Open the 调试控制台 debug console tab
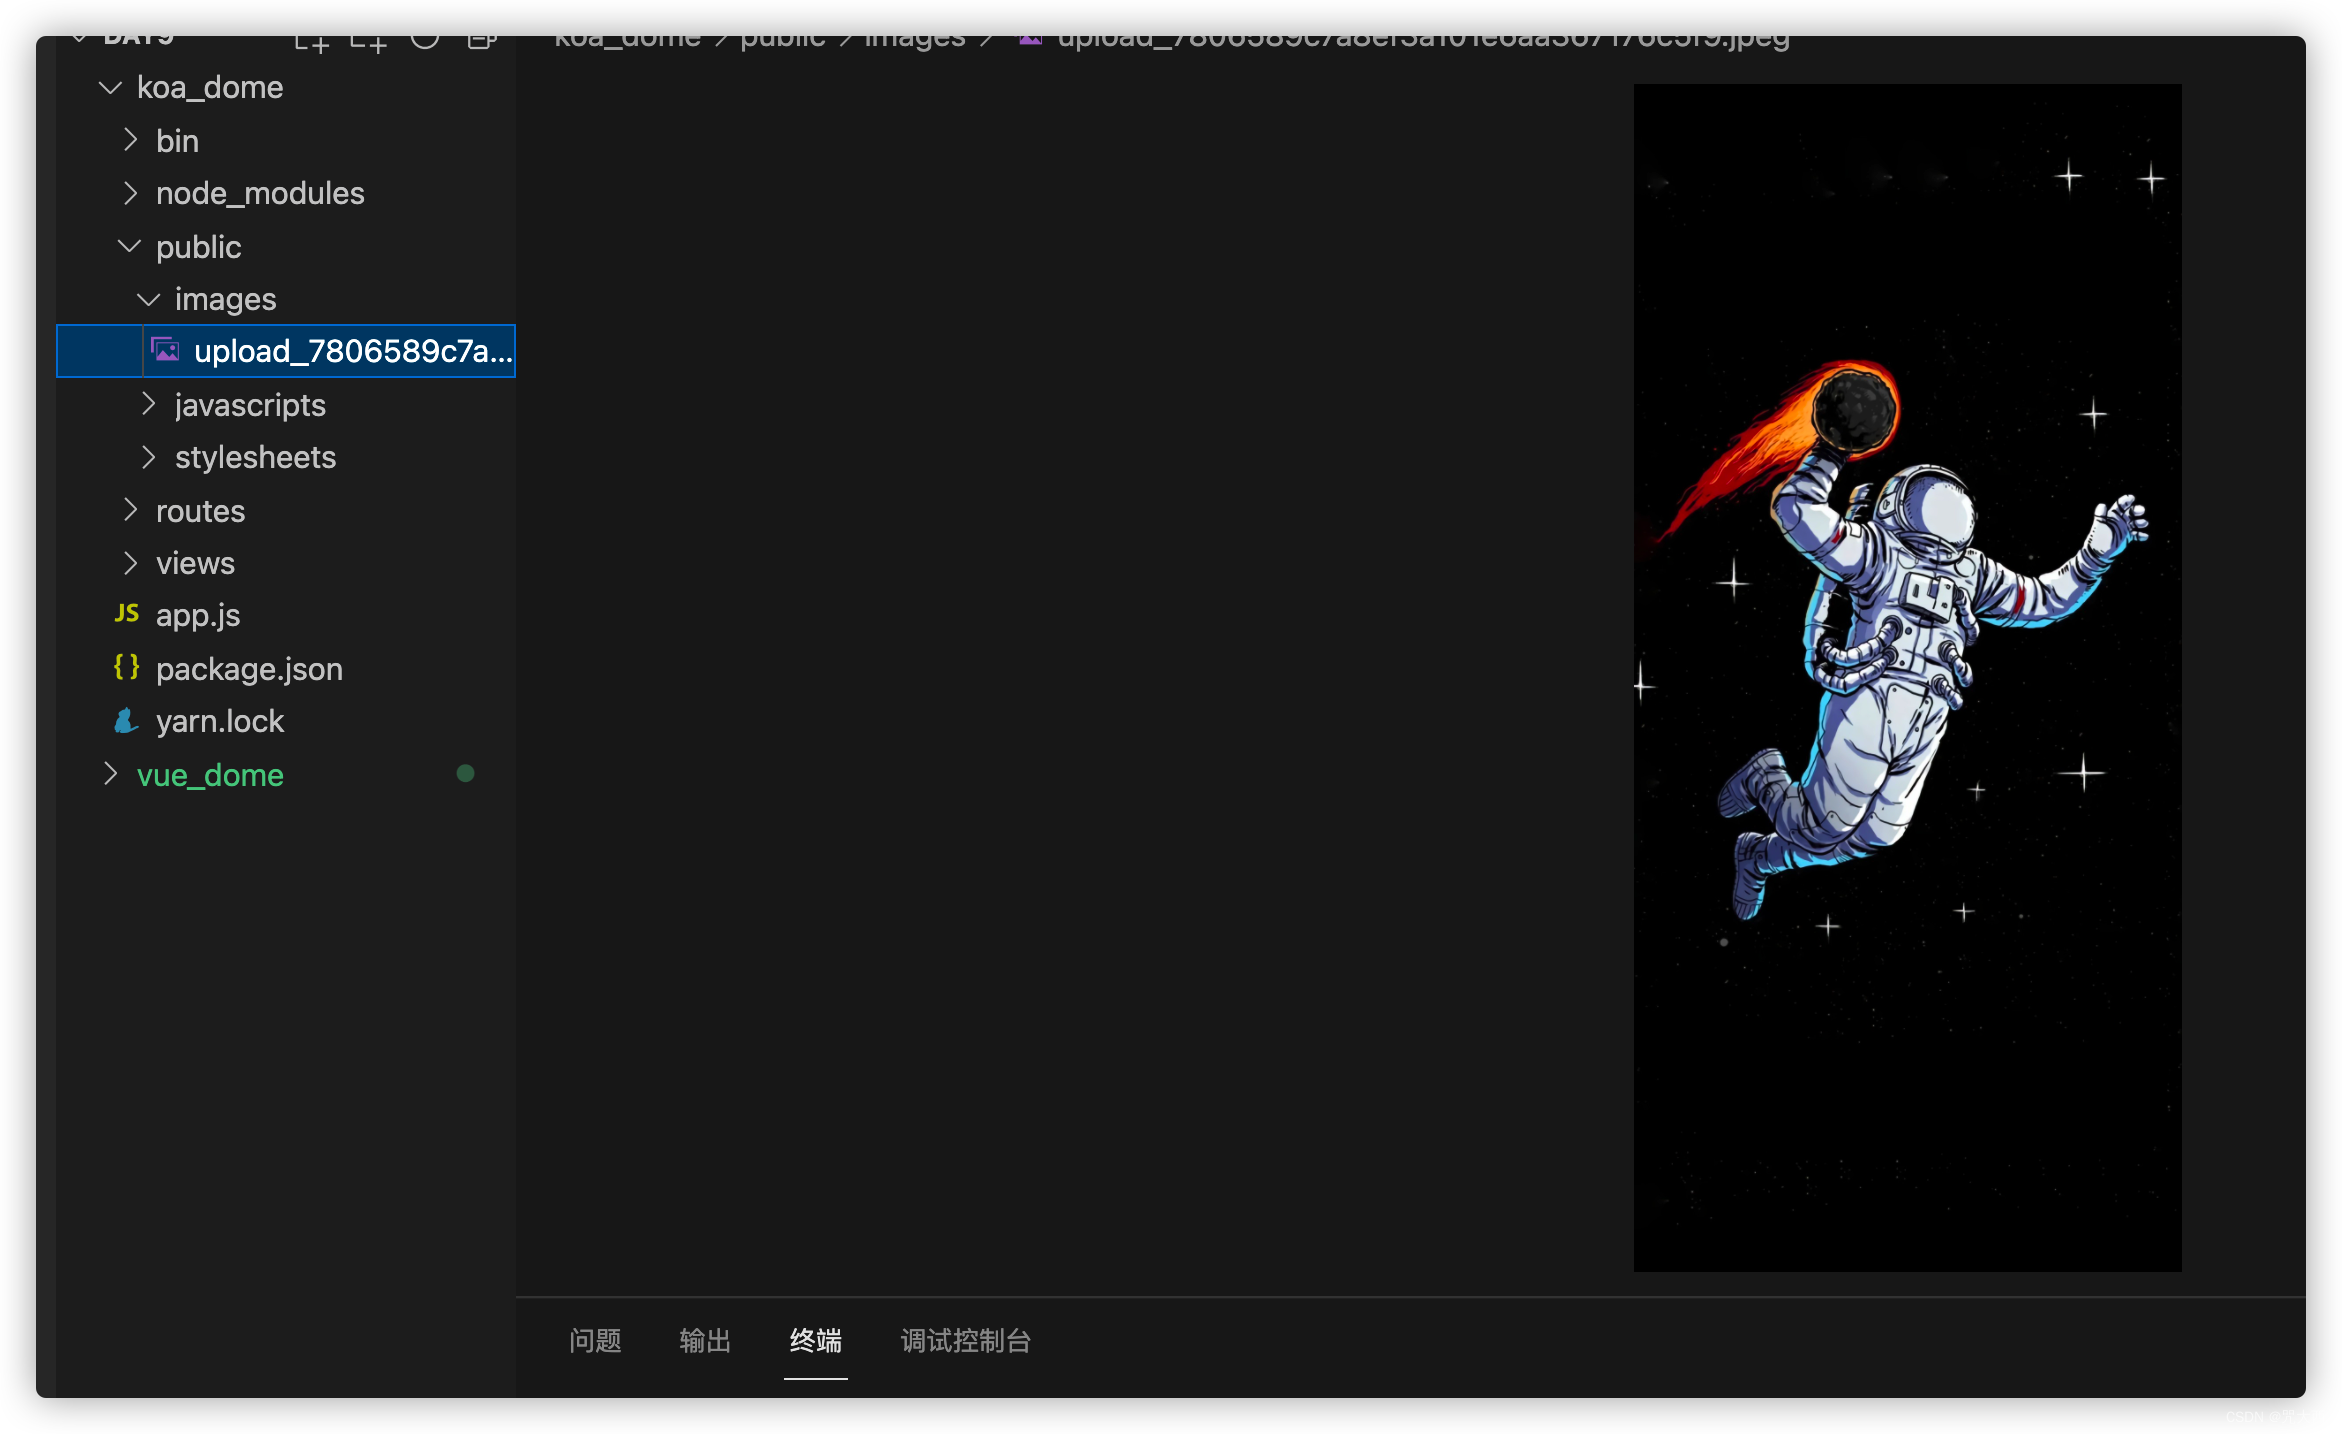The height and width of the screenshot is (1434, 2342). [x=965, y=1340]
